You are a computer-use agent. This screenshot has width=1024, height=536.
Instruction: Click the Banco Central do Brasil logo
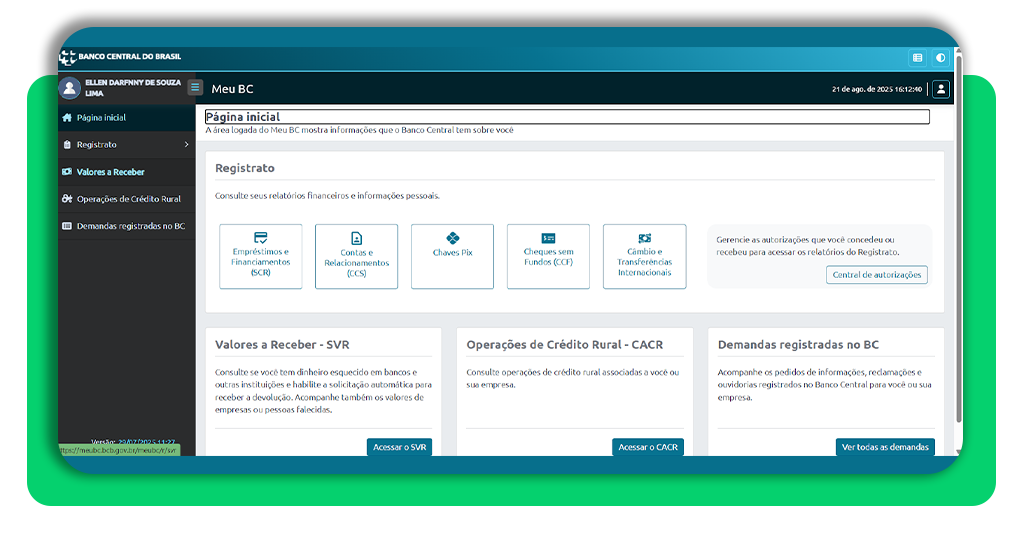click(x=120, y=57)
